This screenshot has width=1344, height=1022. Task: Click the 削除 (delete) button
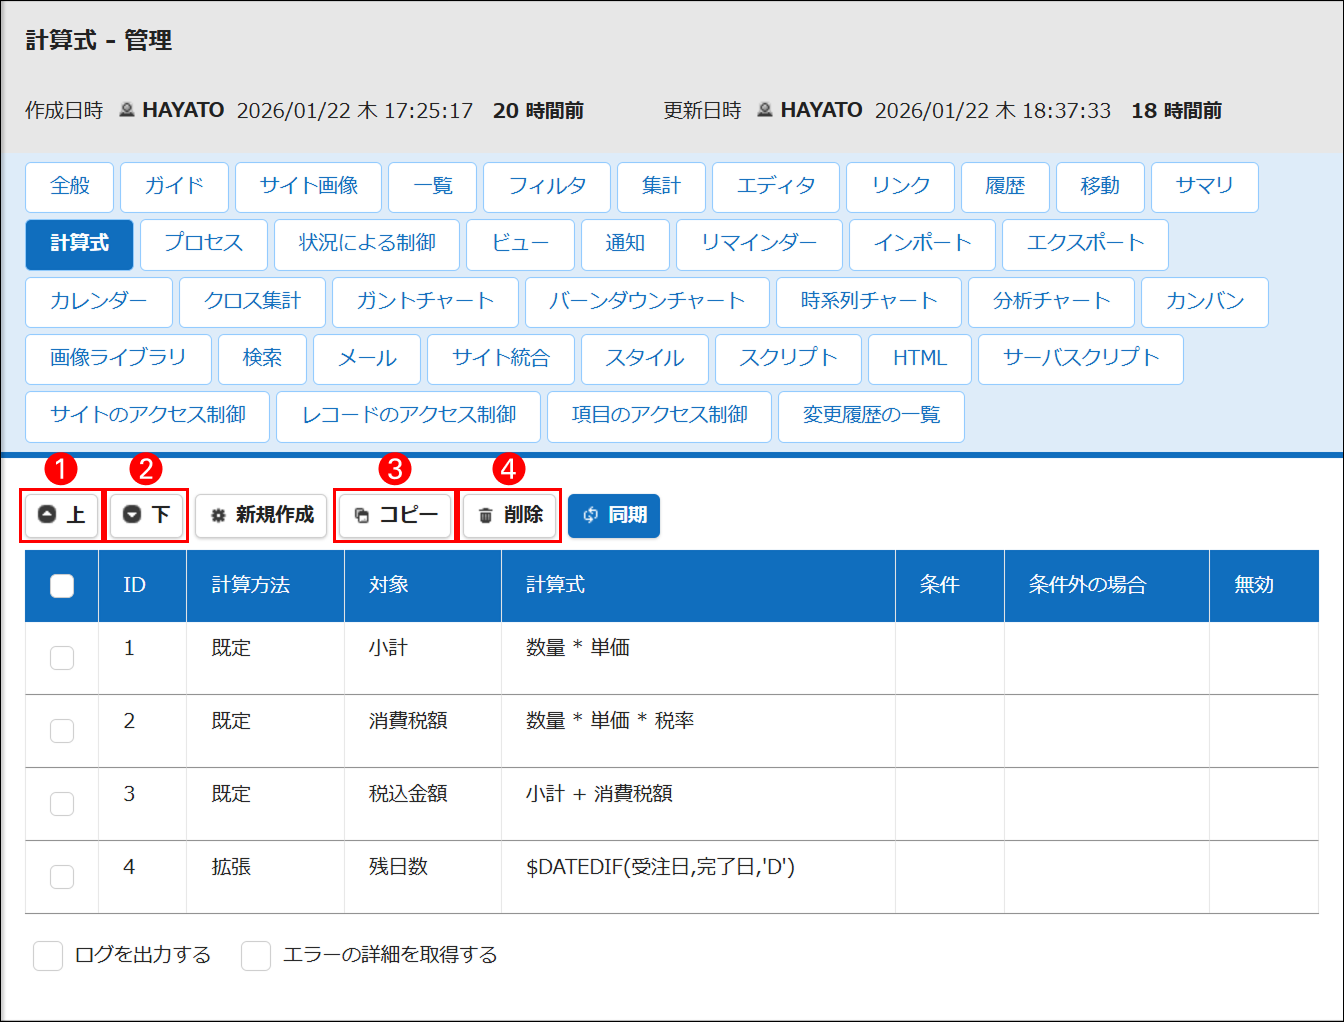tap(509, 515)
